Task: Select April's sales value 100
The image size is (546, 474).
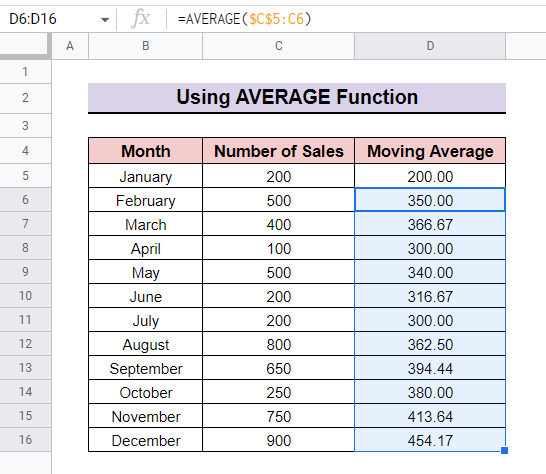Action: click(x=279, y=248)
